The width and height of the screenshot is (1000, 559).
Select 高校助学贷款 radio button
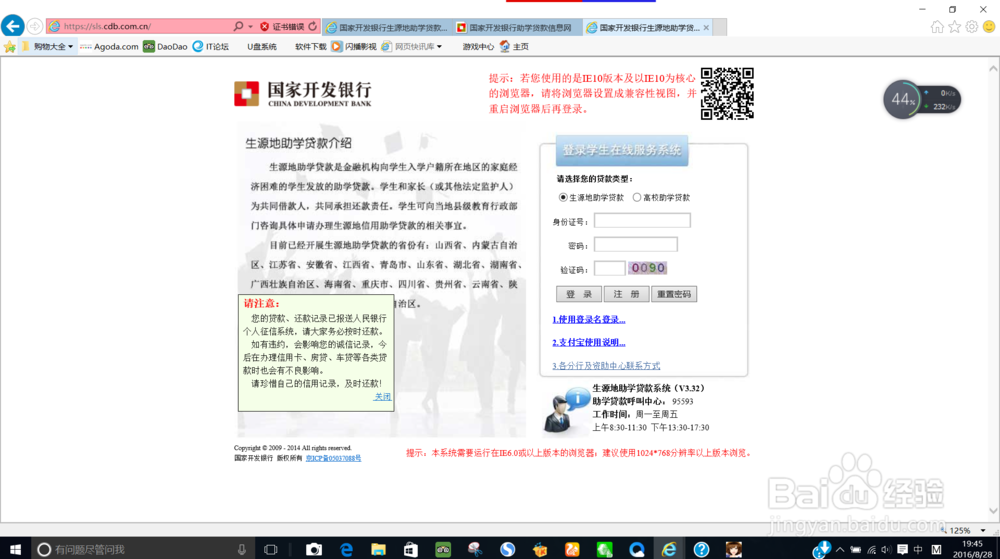click(636, 198)
